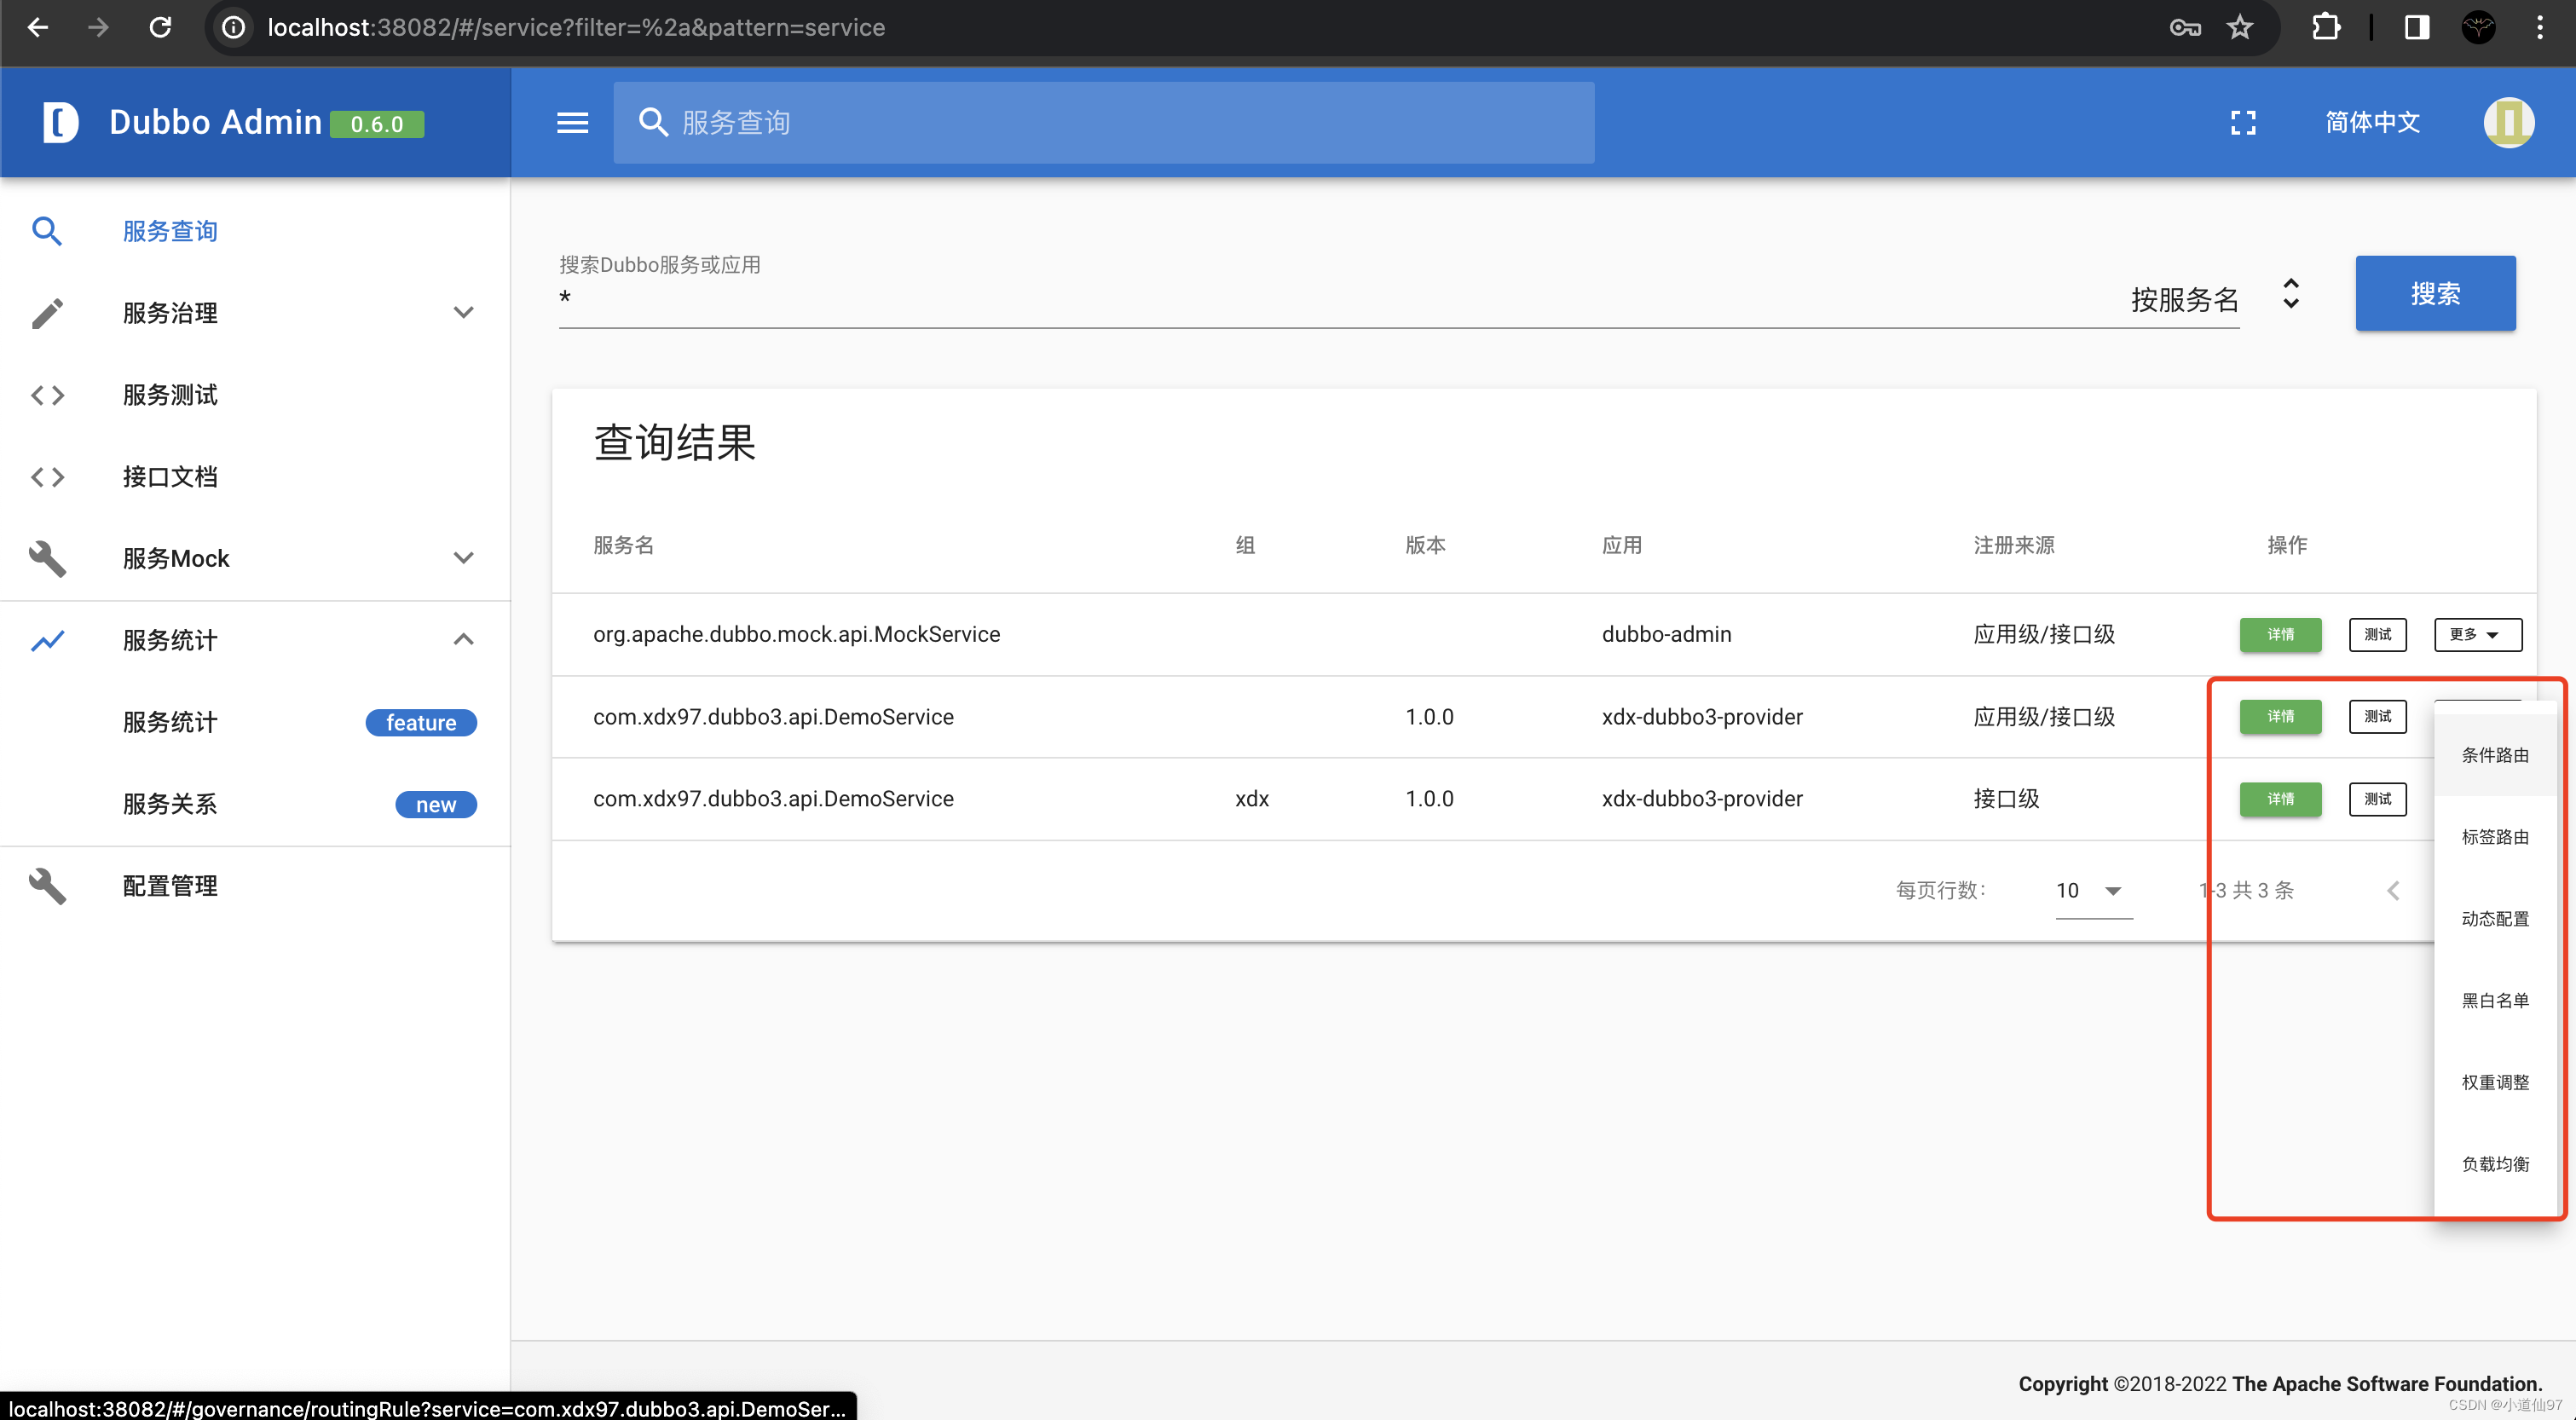Click the browser address bar URL
The width and height of the screenshot is (2576, 1420).
pyautogui.click(x=576, y=27)
